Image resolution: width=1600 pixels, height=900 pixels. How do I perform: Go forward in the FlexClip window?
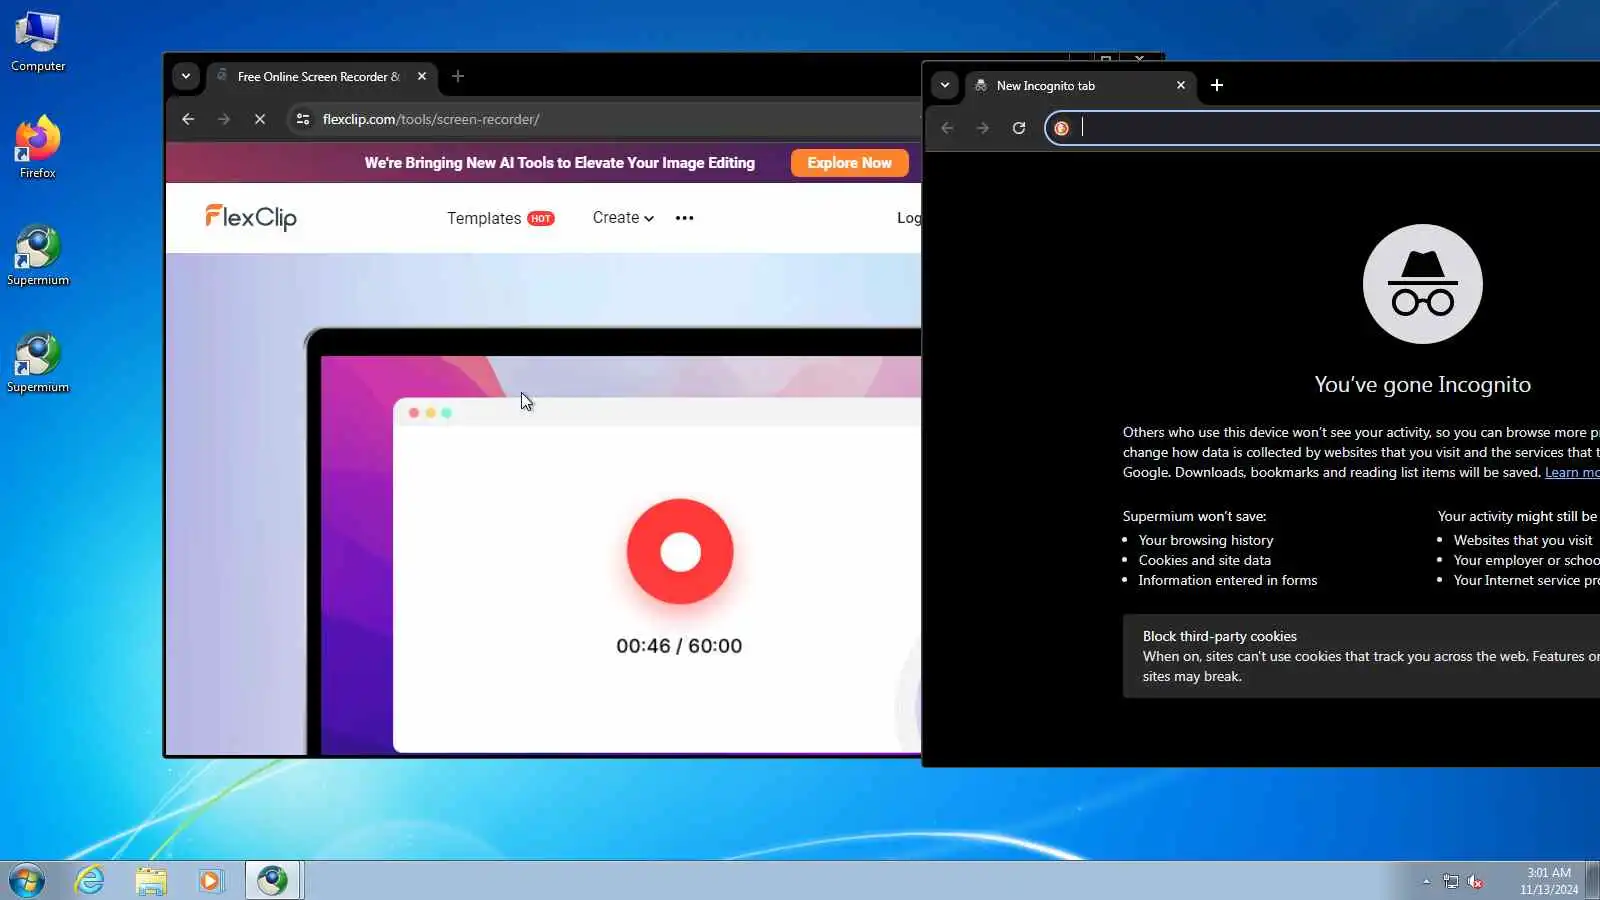pos(224,119)
